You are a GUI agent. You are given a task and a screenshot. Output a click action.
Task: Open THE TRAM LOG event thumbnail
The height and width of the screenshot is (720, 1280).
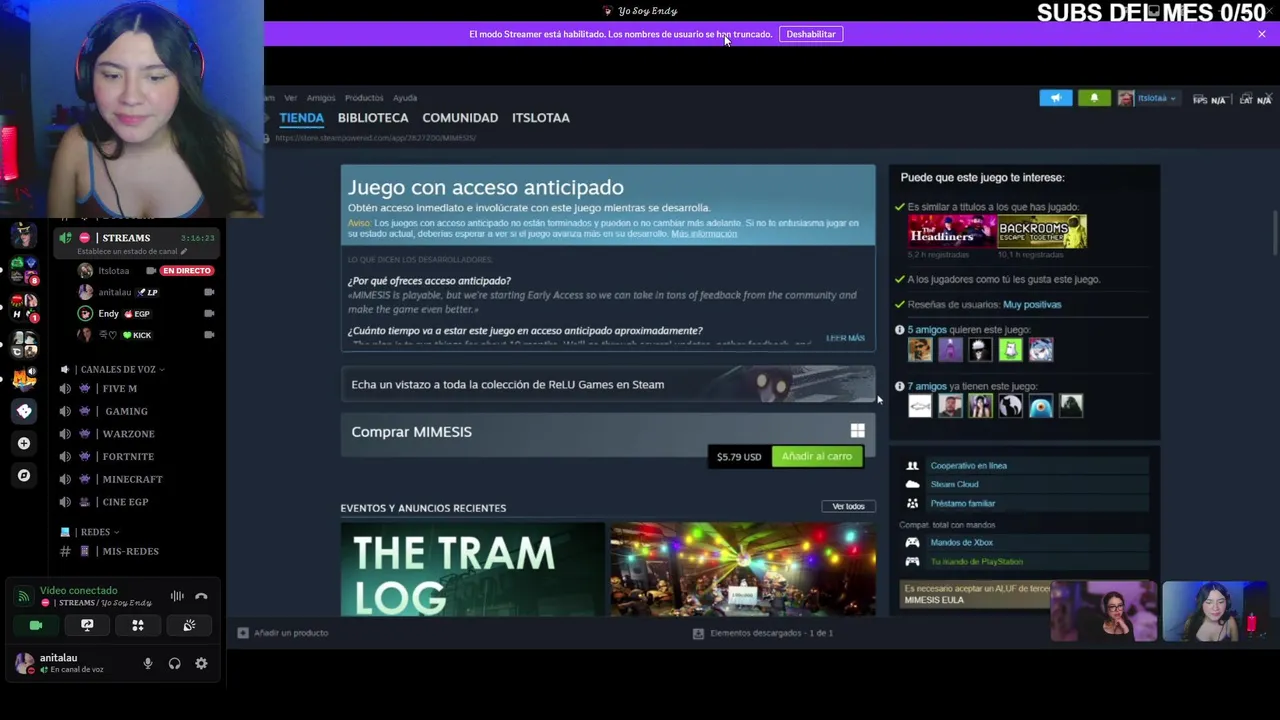472,569
